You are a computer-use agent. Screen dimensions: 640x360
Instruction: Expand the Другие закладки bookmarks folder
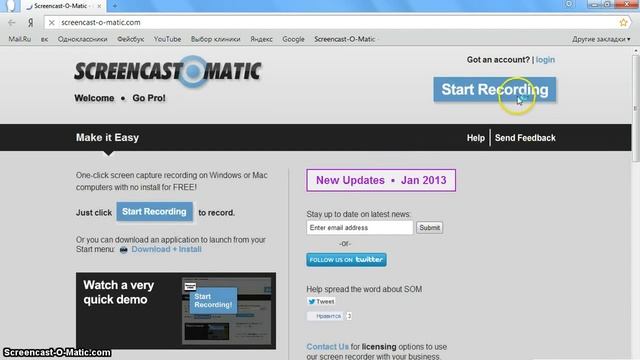601,39
